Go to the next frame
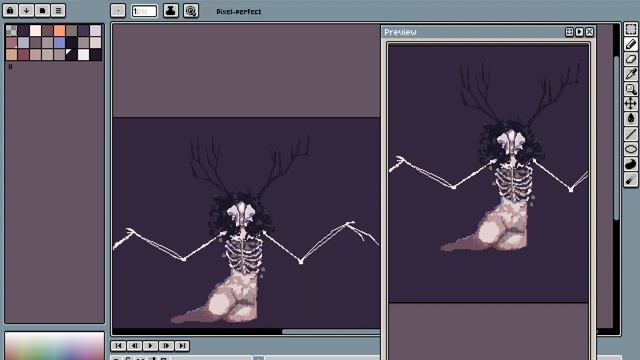The width and height of the screenshot is (640, 360). pos(166,346)
